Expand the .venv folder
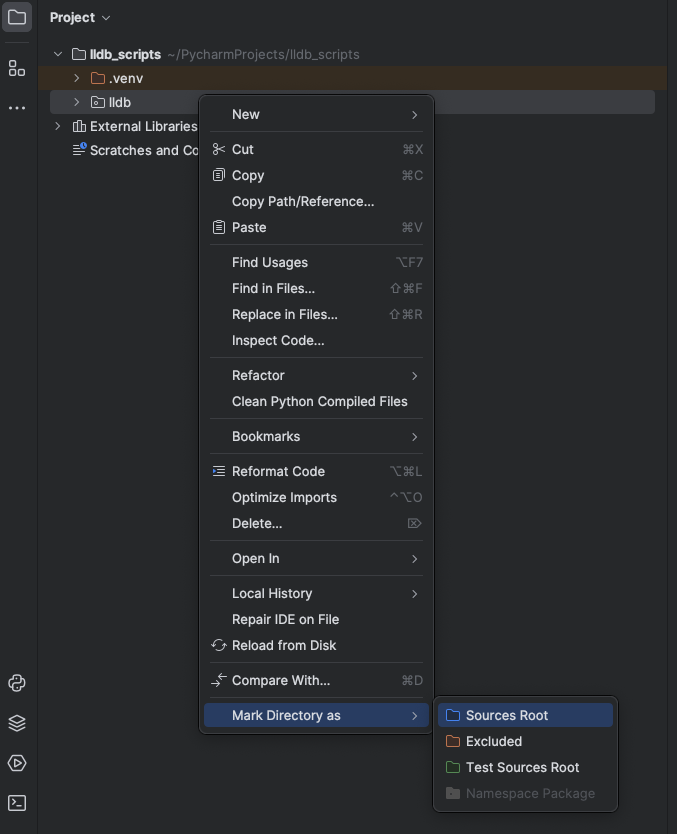The width and height of the screenshot is (677, 834). [x=77, y=78]
